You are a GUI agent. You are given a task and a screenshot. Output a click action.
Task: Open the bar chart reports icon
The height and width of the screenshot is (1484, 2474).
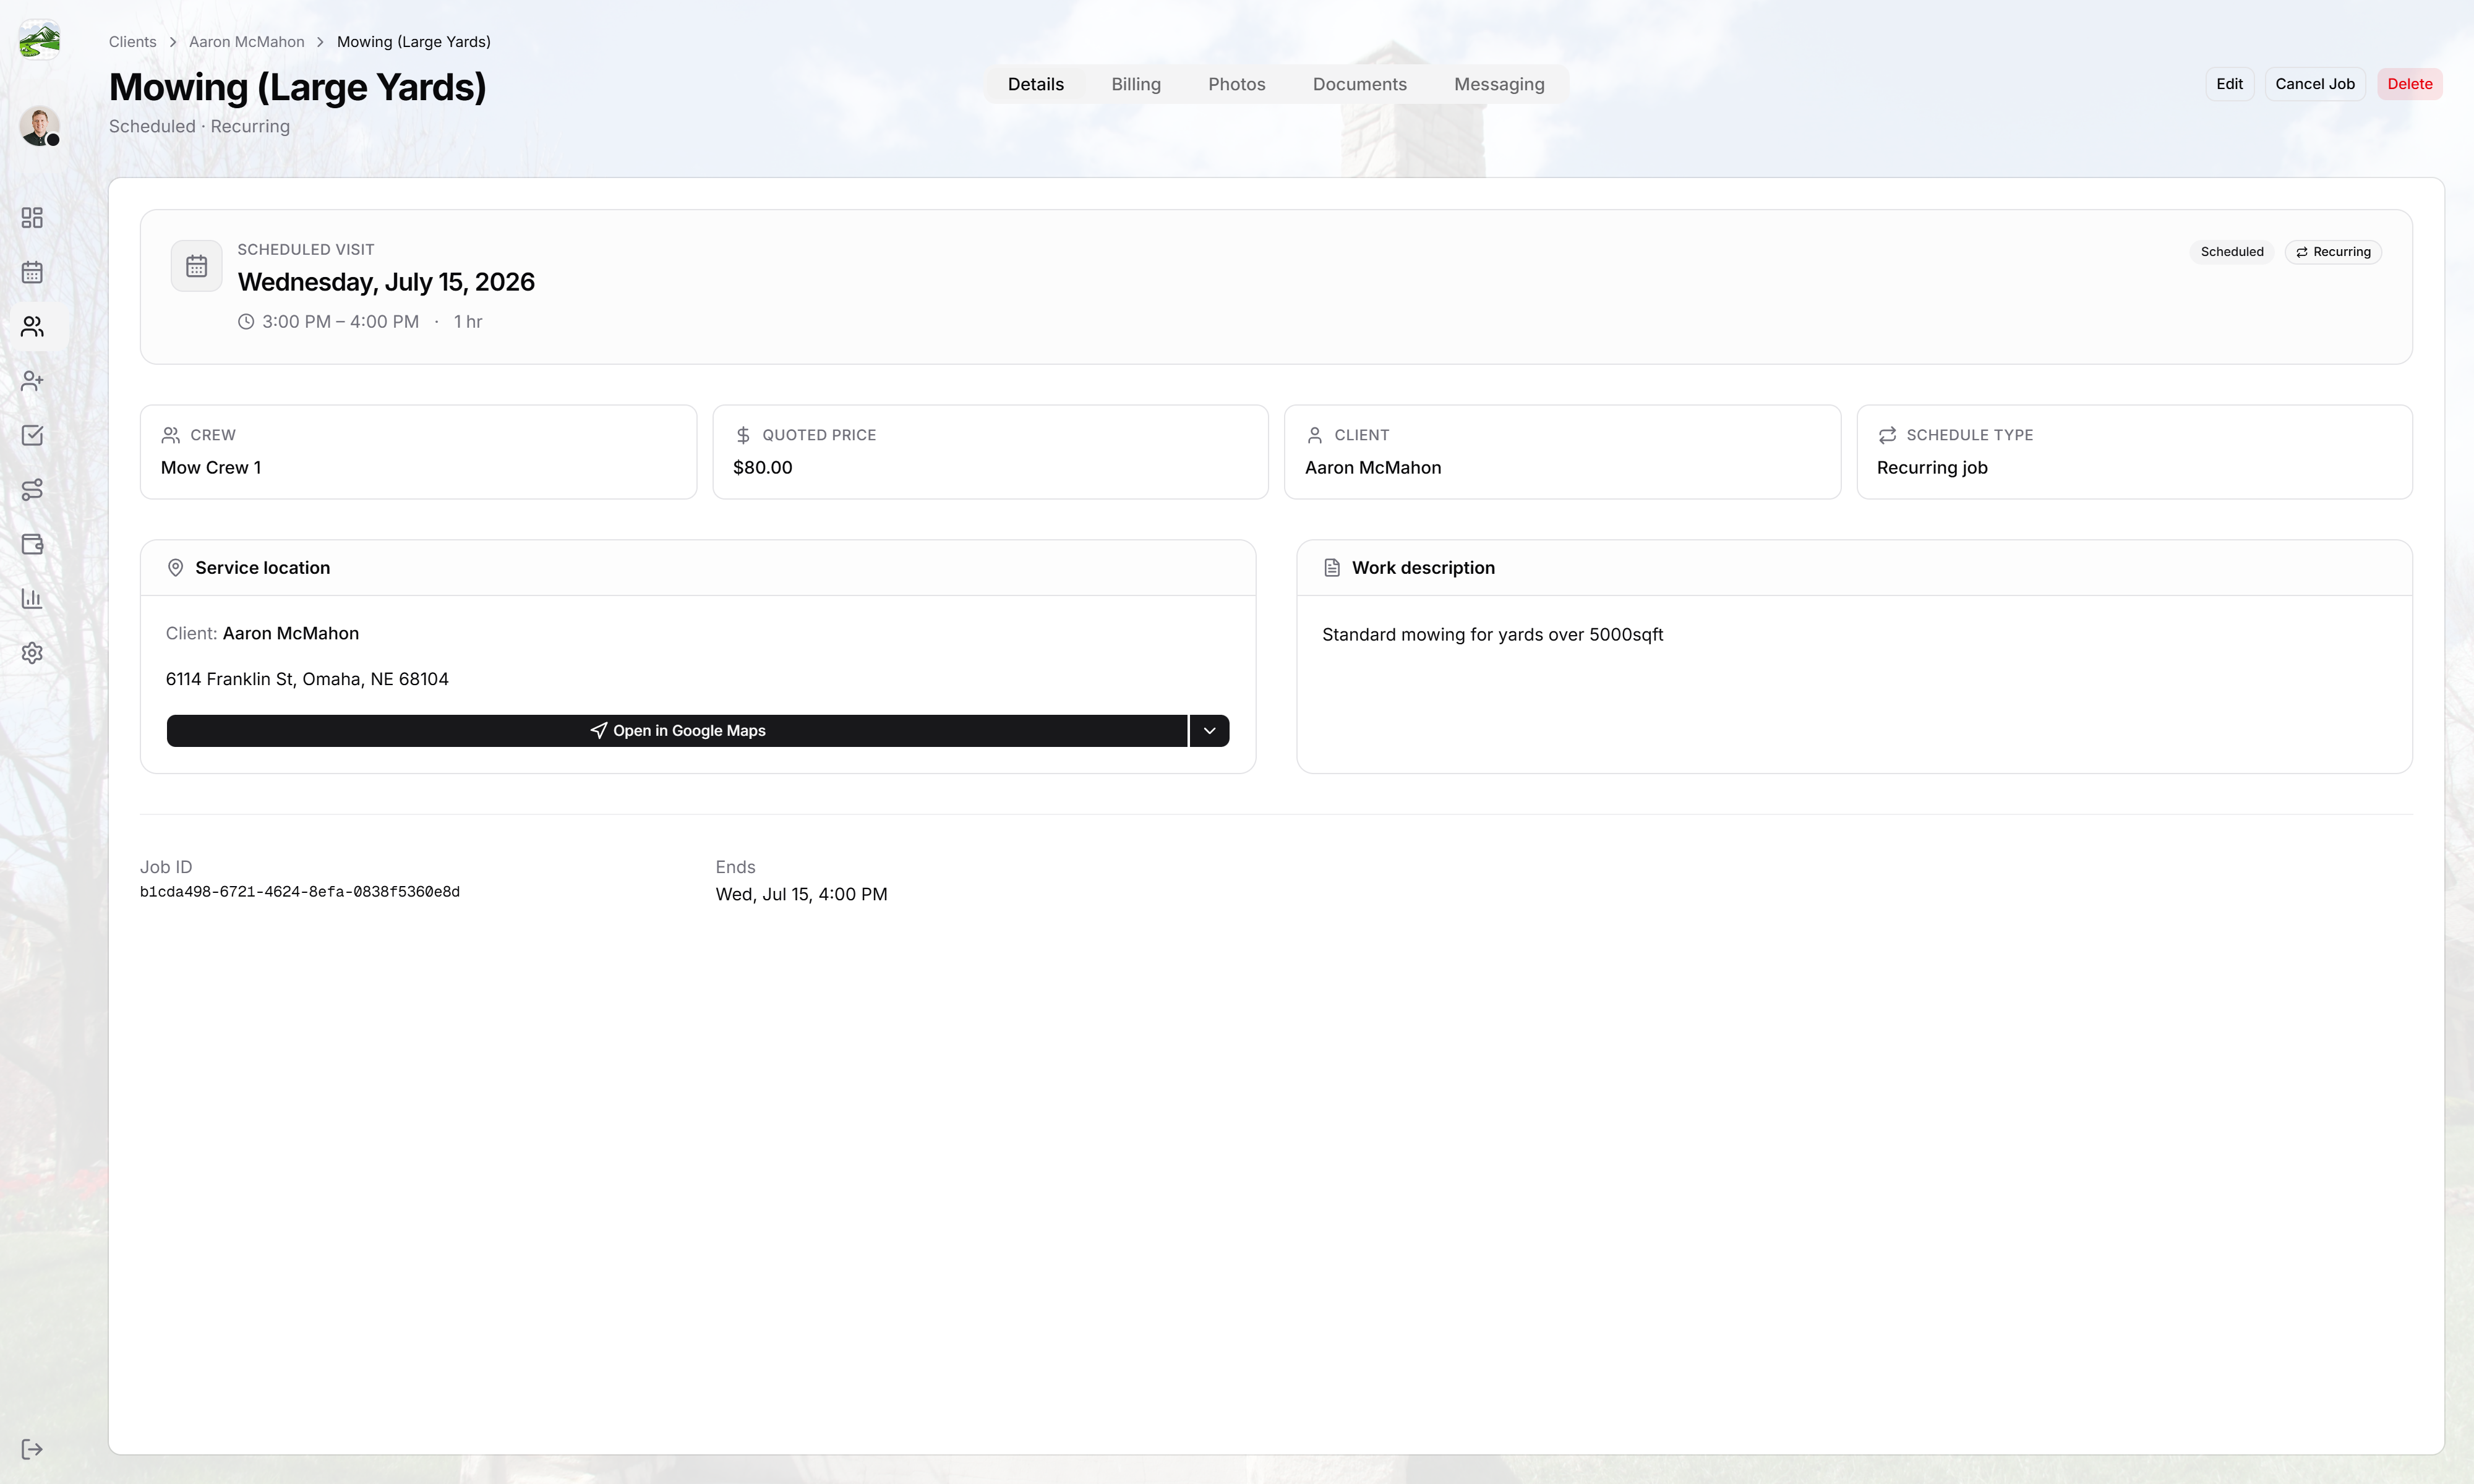[x=32, y=598]
